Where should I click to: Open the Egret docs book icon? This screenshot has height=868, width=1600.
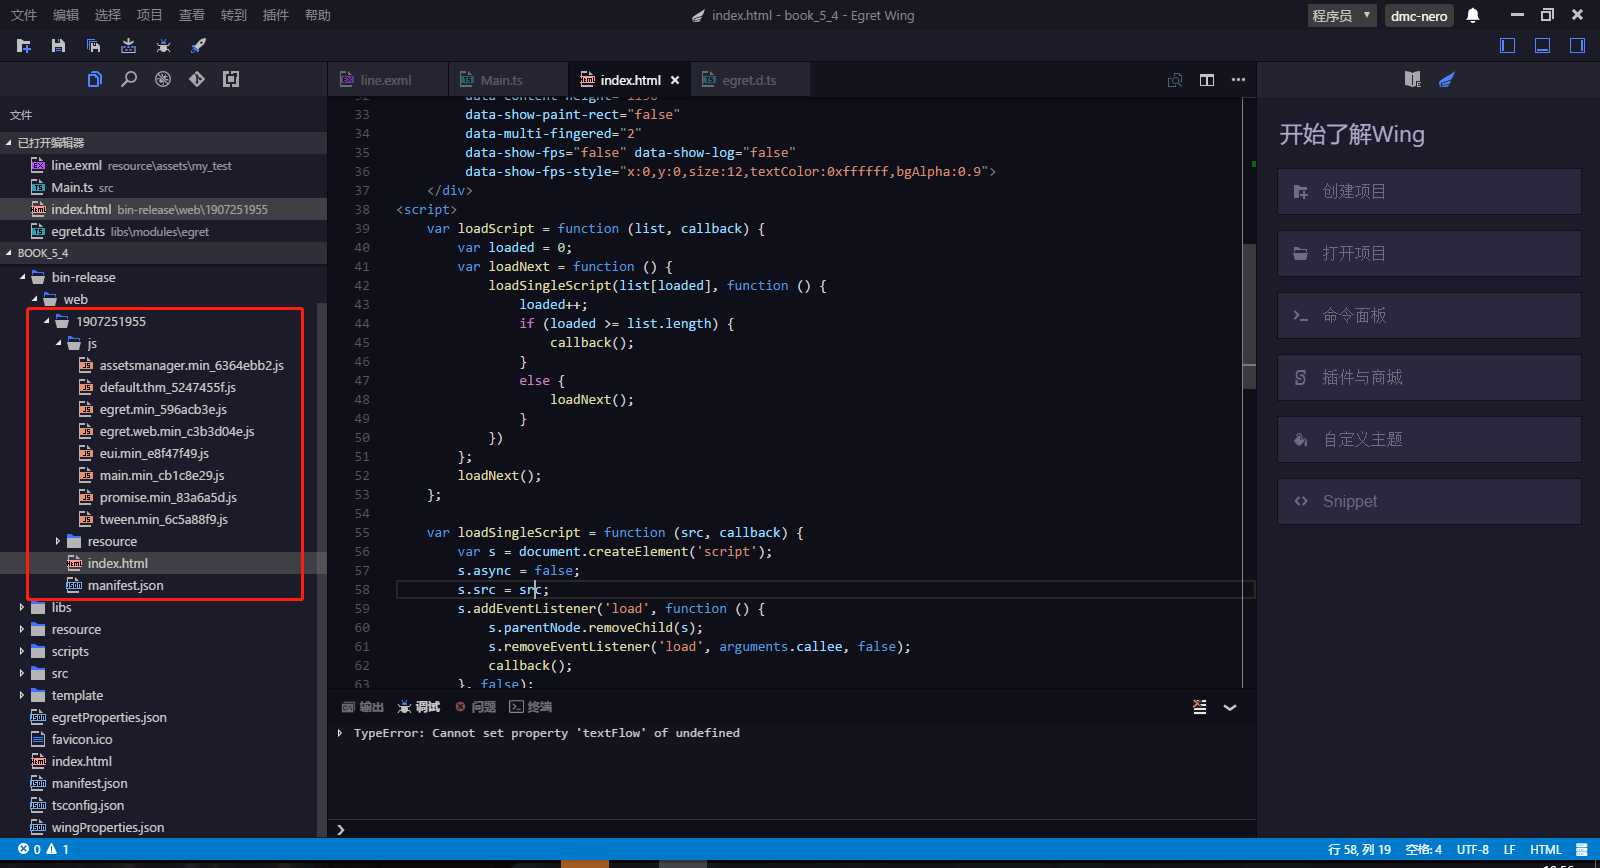point(1412,79)
